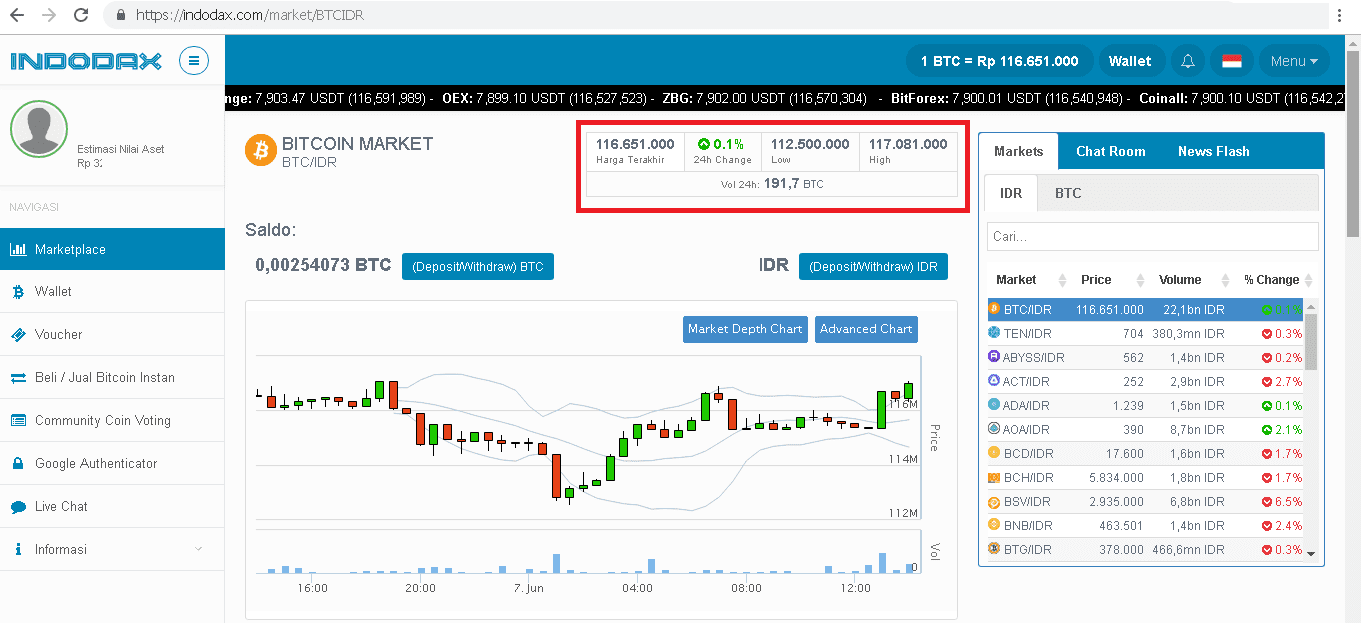The image size is (1361, 623).
Task: Select BNB/IDR market row
Action: pyautogui.click(x=1146, y=525)
